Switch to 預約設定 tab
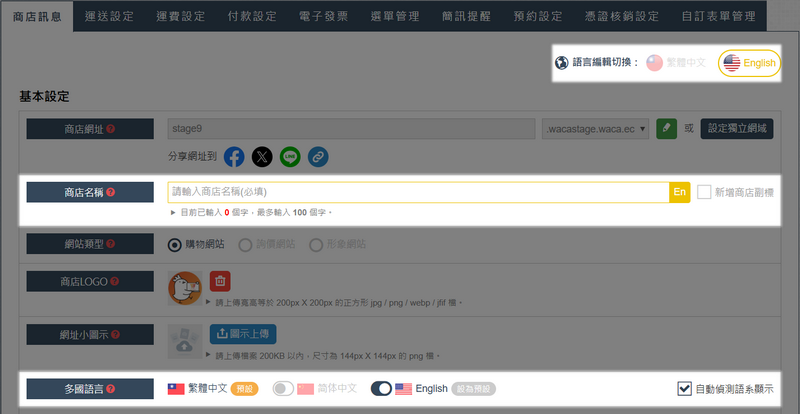The width and height of the screenshot is (800, 414). pyautogui.click(x=538, y=16)
